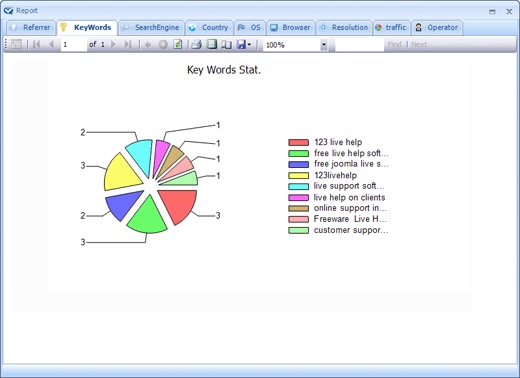Click pink swatch for Freeware Live H
The height and width of the screenshot is (378, 520).
point(298,219)
